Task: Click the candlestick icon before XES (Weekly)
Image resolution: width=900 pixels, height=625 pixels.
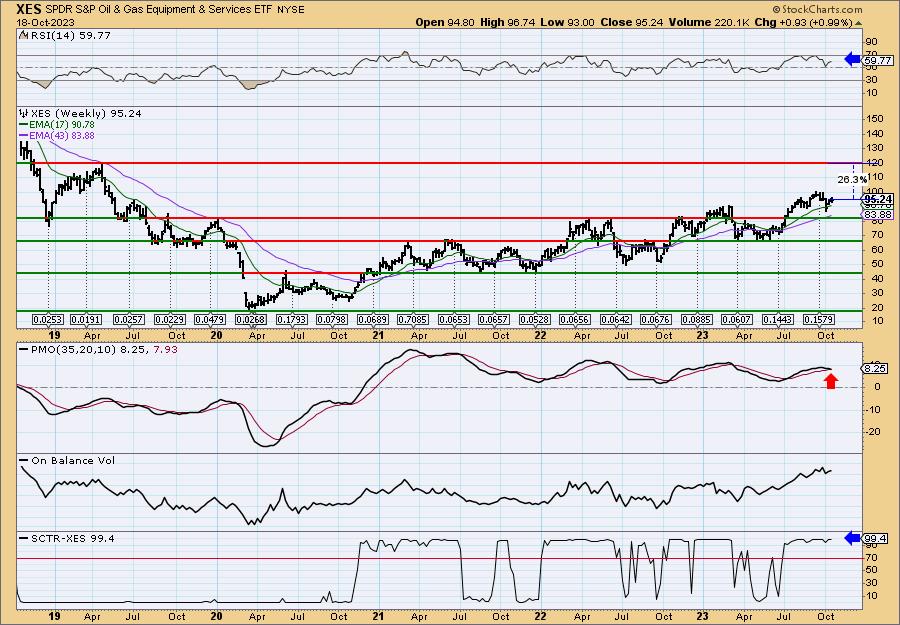Action: (x=23, y=113)
